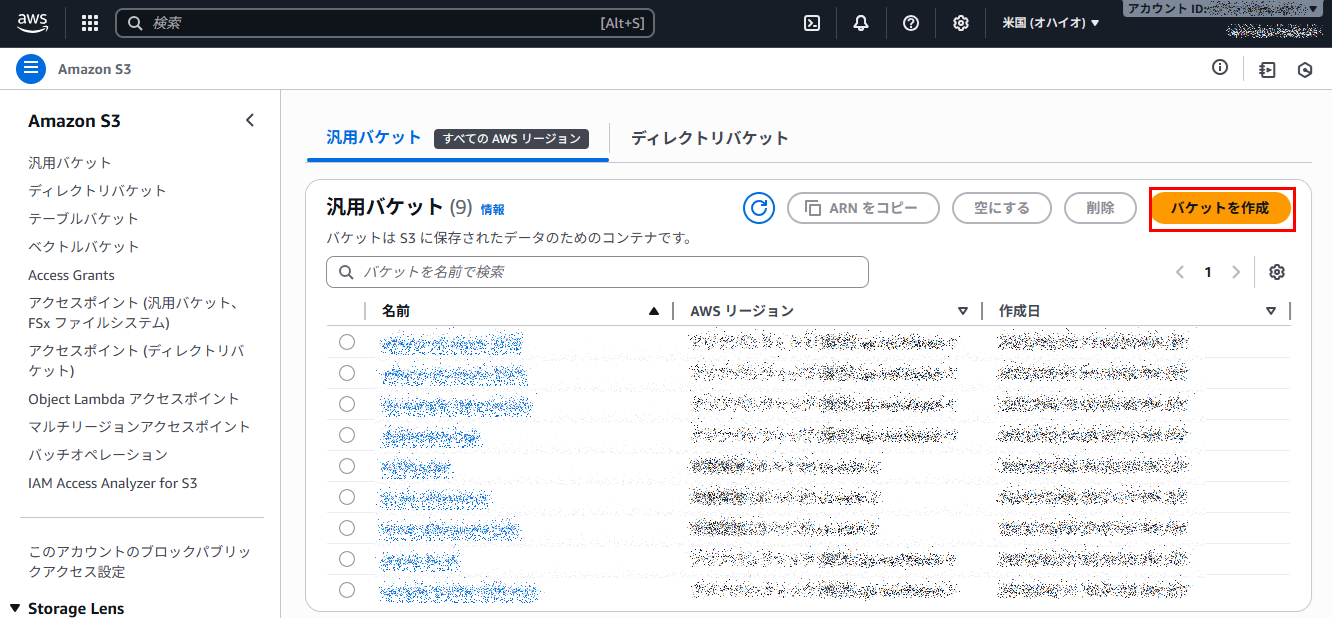This screenshot has height=618, width=1332.
Task: Refresh the bucket list
Action: pos(759,208)
